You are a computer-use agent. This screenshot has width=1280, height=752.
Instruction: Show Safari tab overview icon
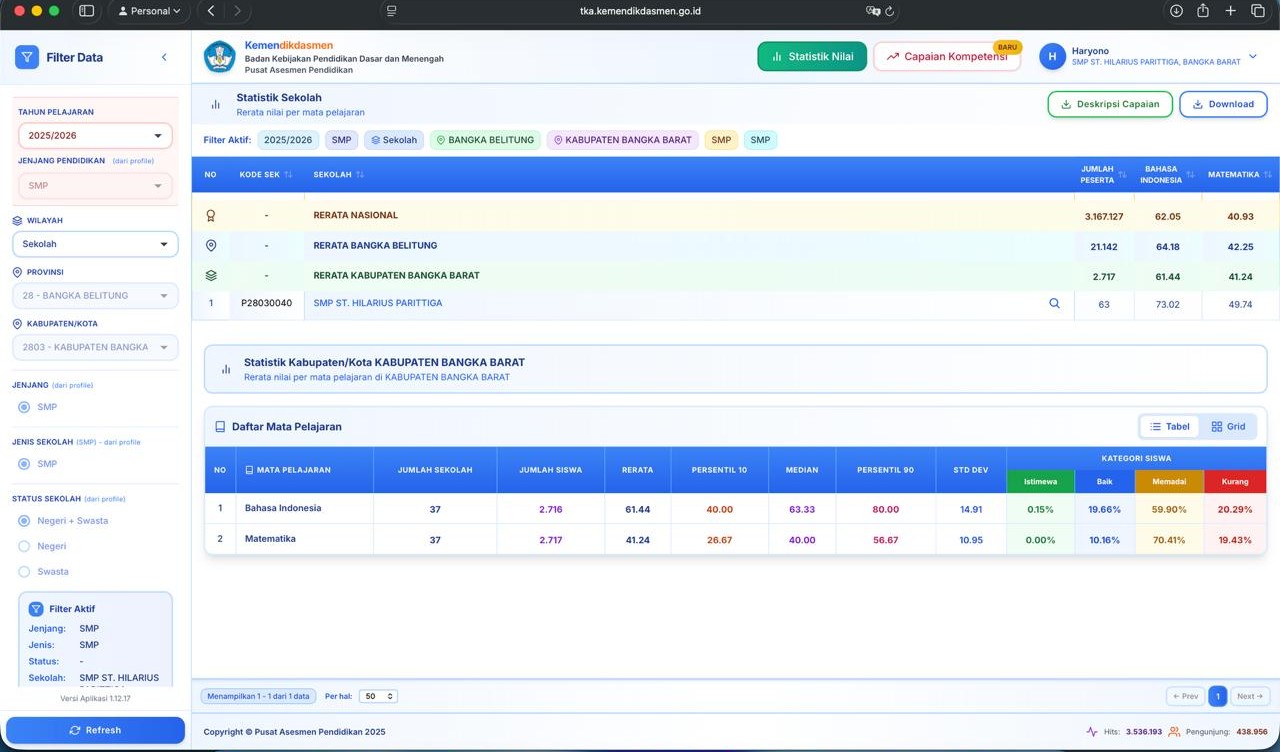pyautogui.click(x=1258, y=11)
